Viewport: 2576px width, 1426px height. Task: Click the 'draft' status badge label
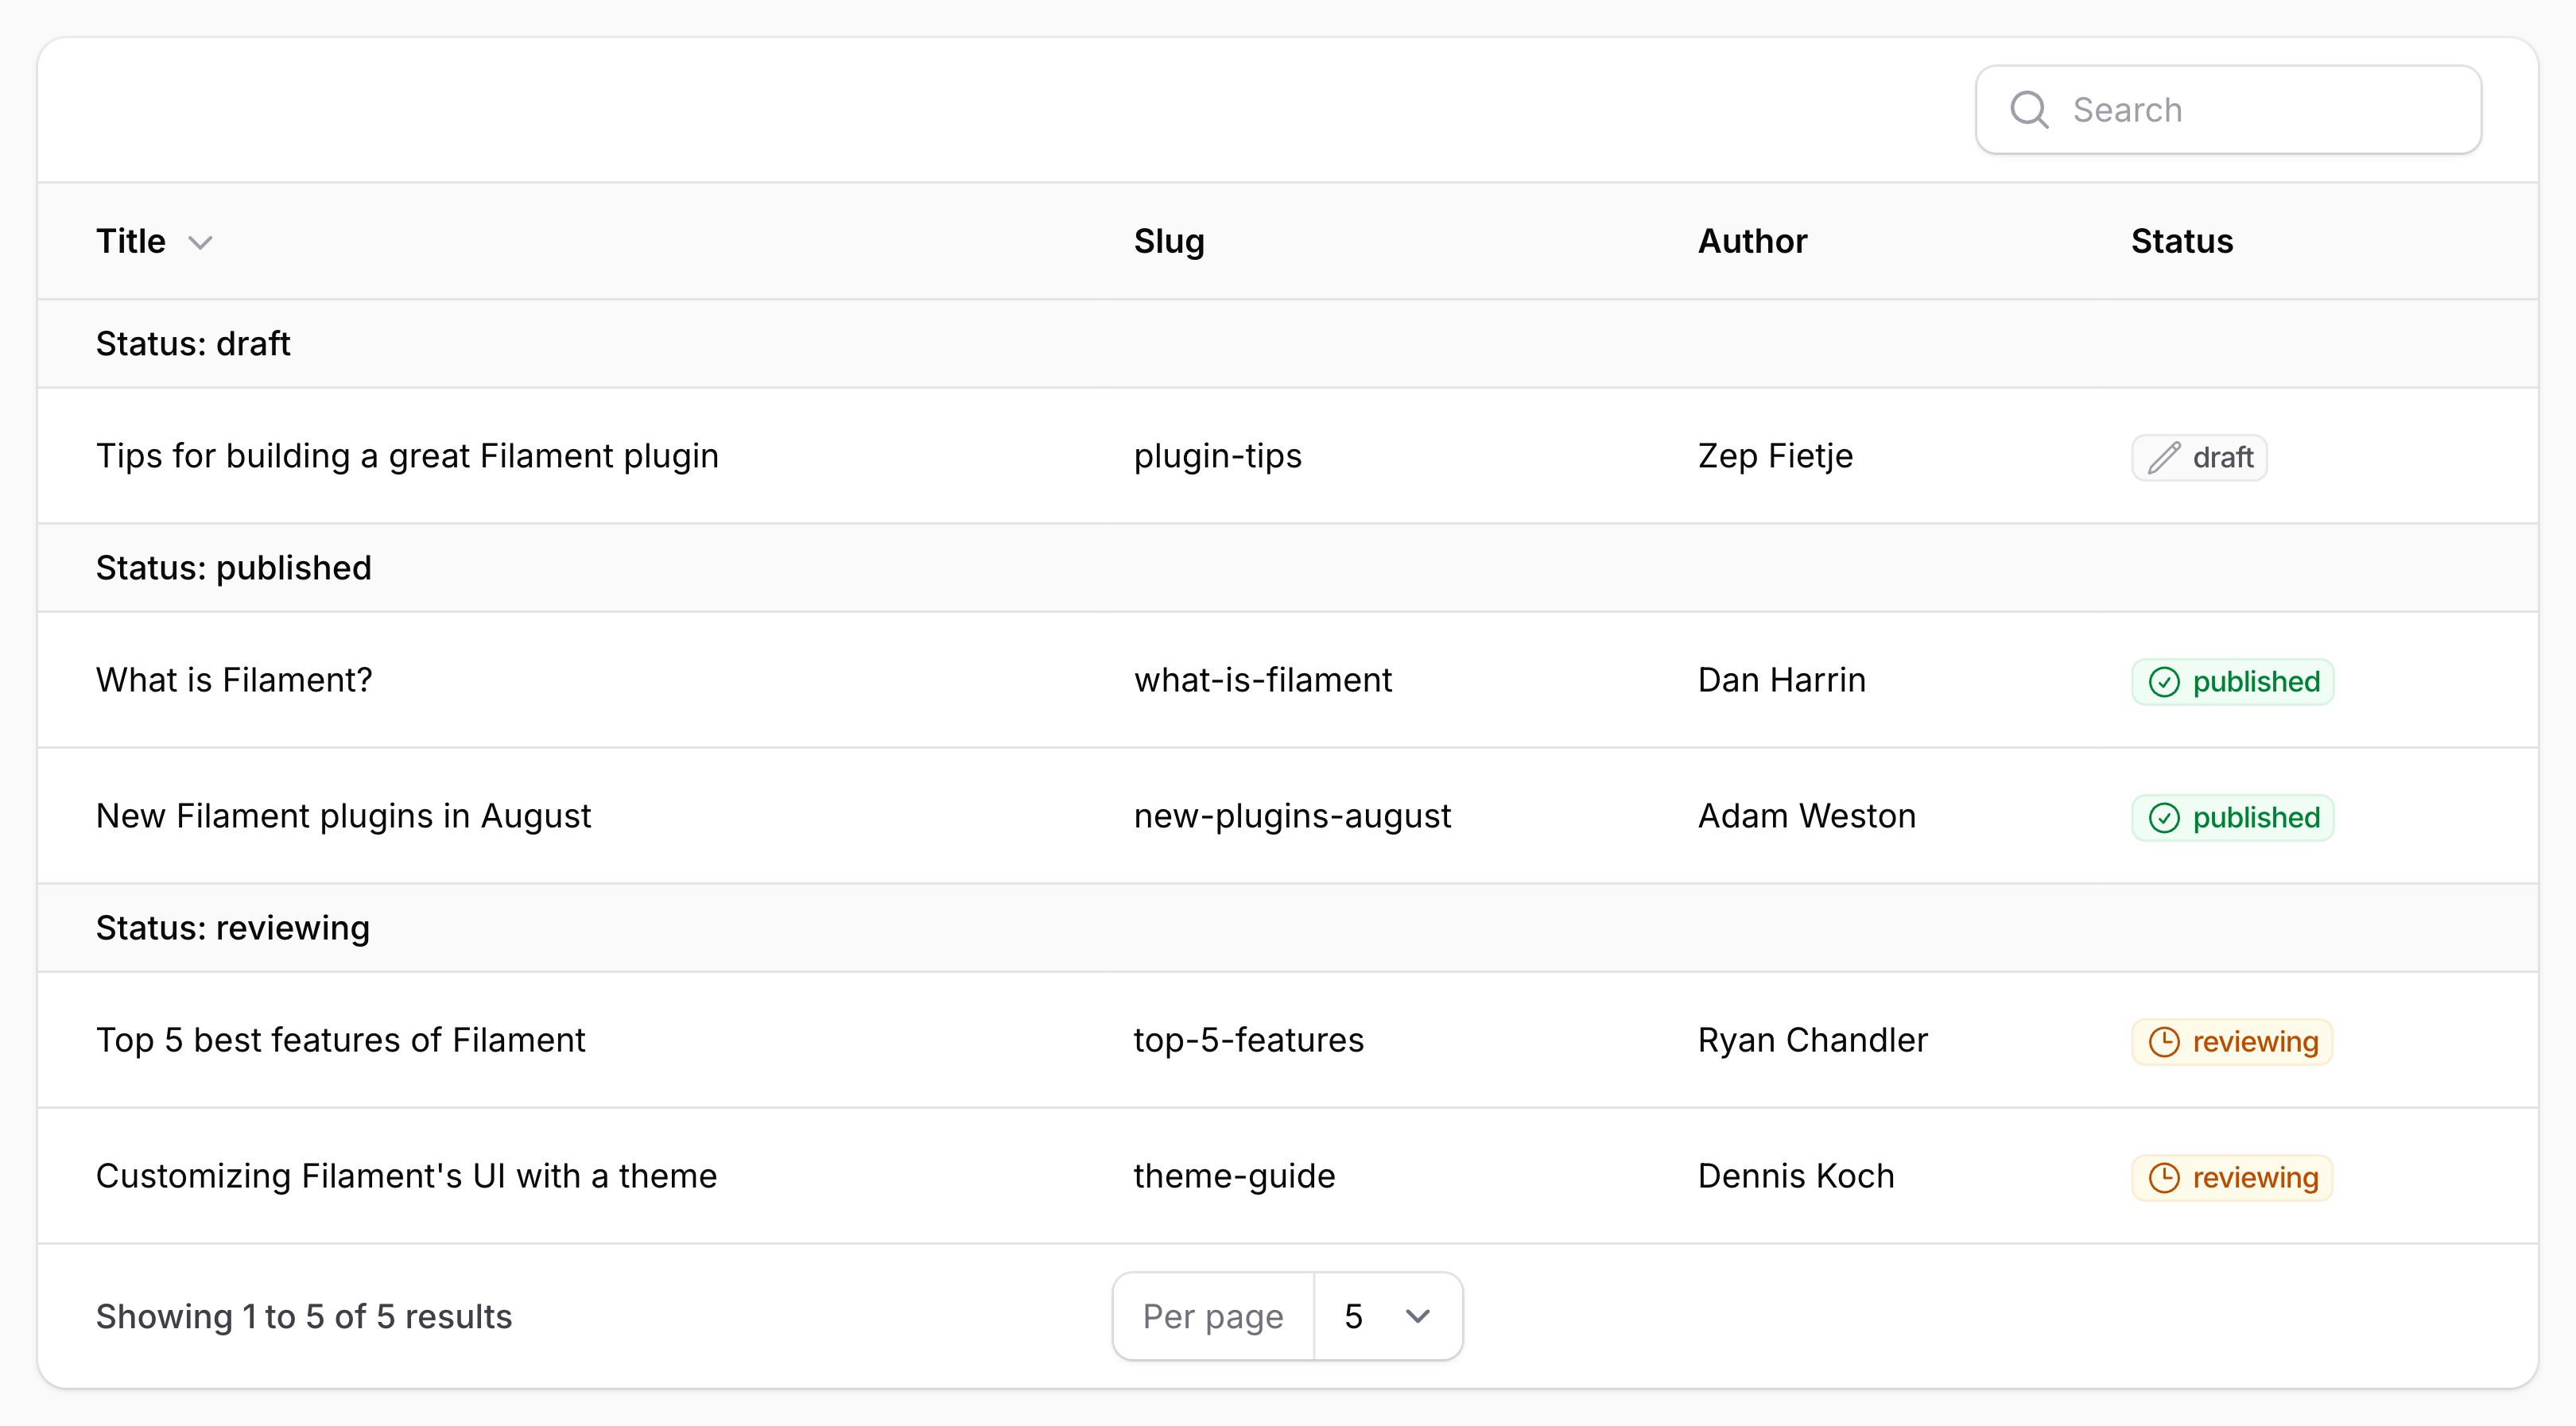click(x=2223, y=458)
